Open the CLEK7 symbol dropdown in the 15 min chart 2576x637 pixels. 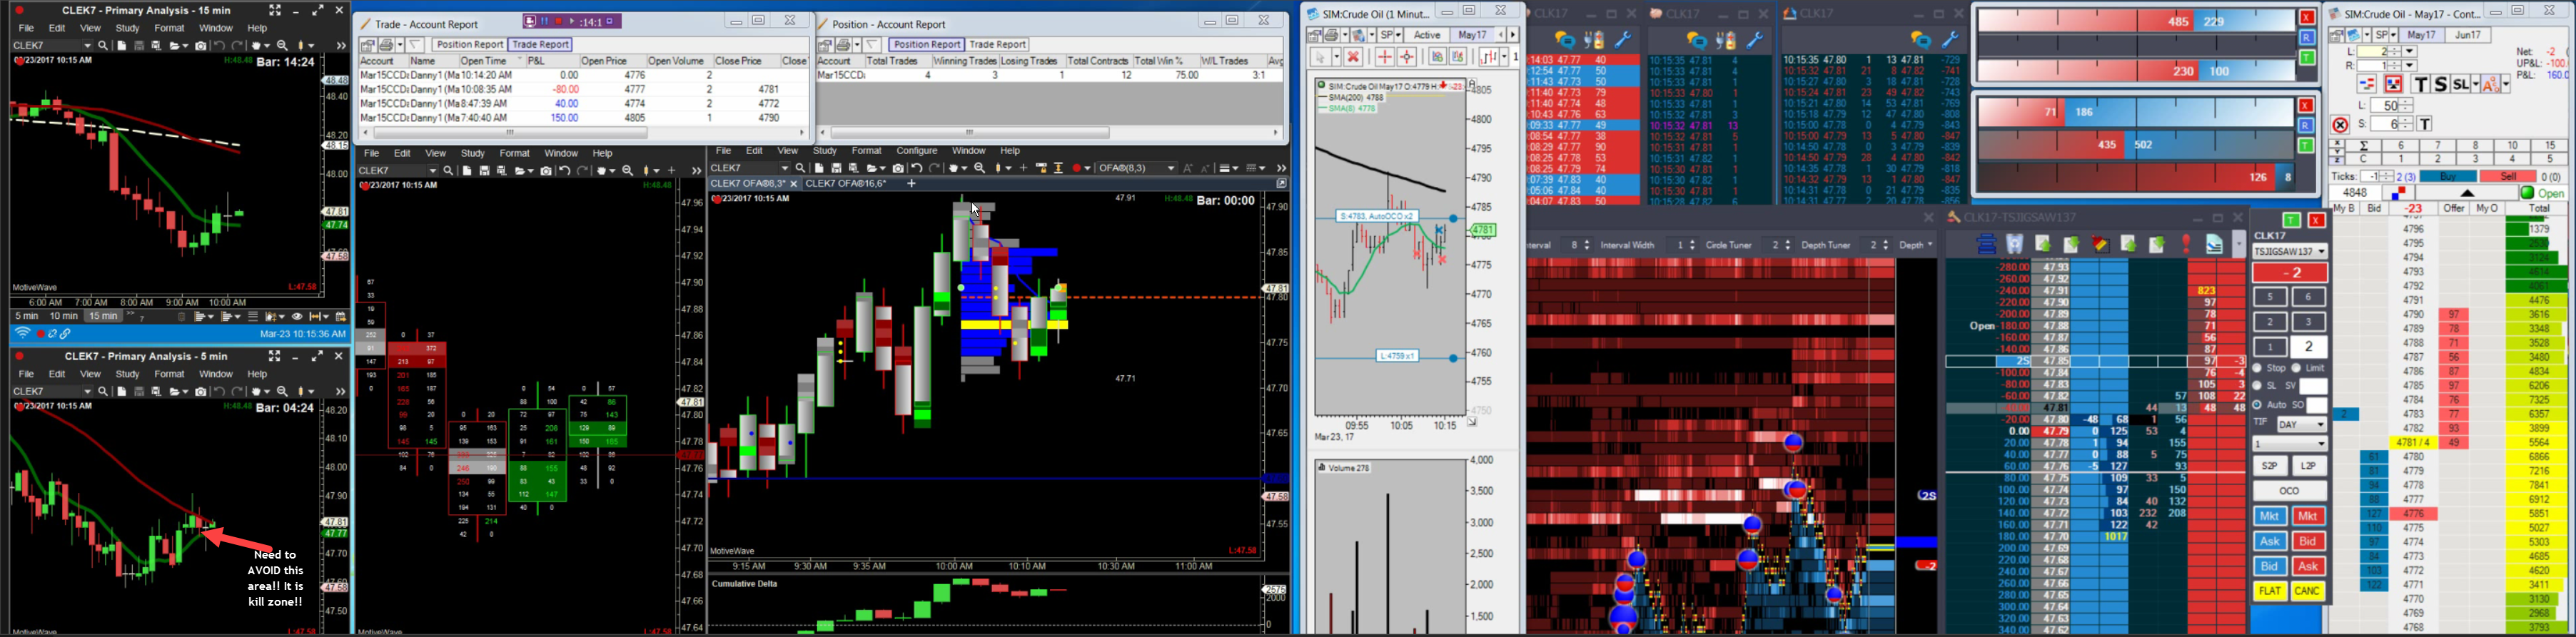[87, 46]
